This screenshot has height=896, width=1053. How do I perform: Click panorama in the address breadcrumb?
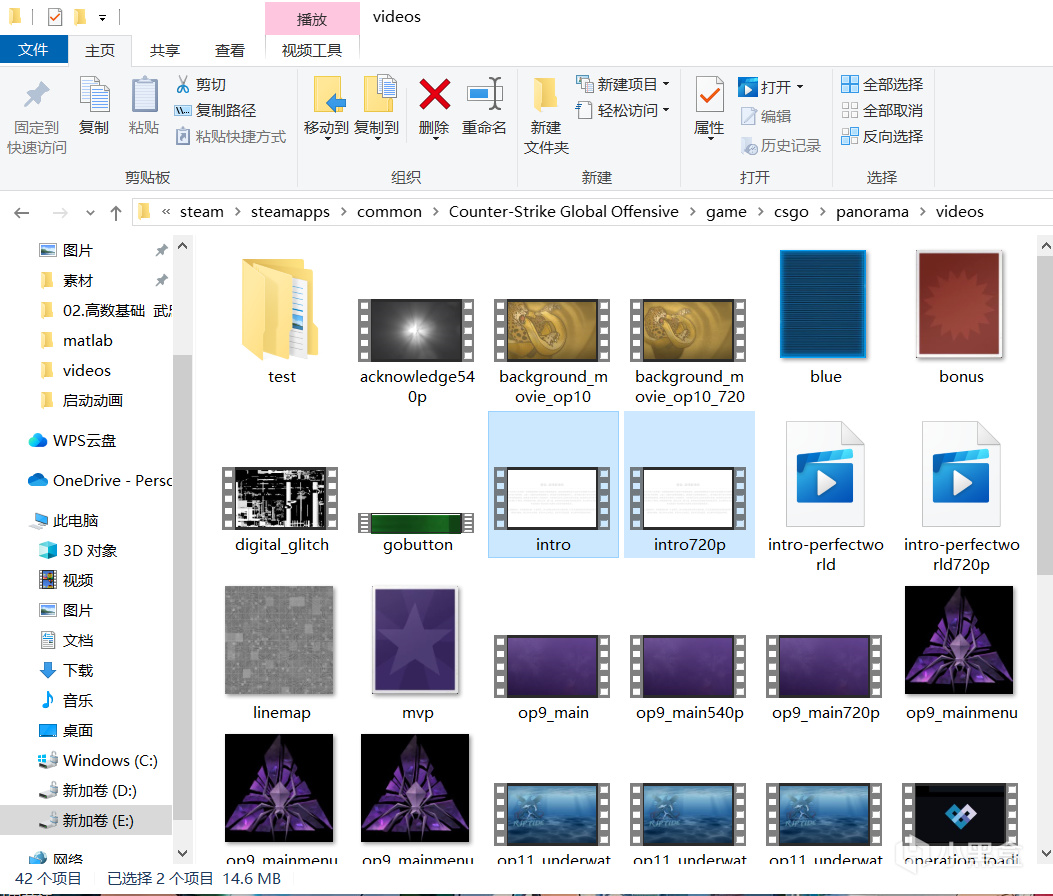tap(872, 212)
